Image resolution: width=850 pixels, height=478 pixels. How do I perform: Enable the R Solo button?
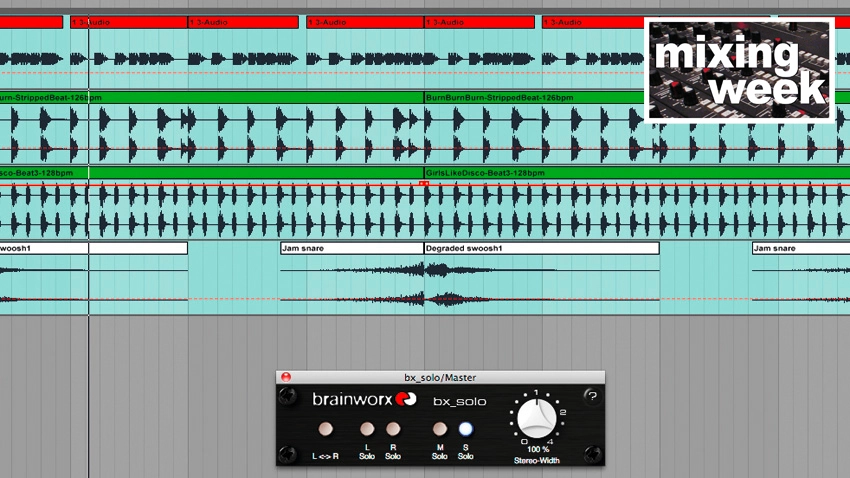pos(393,429)
